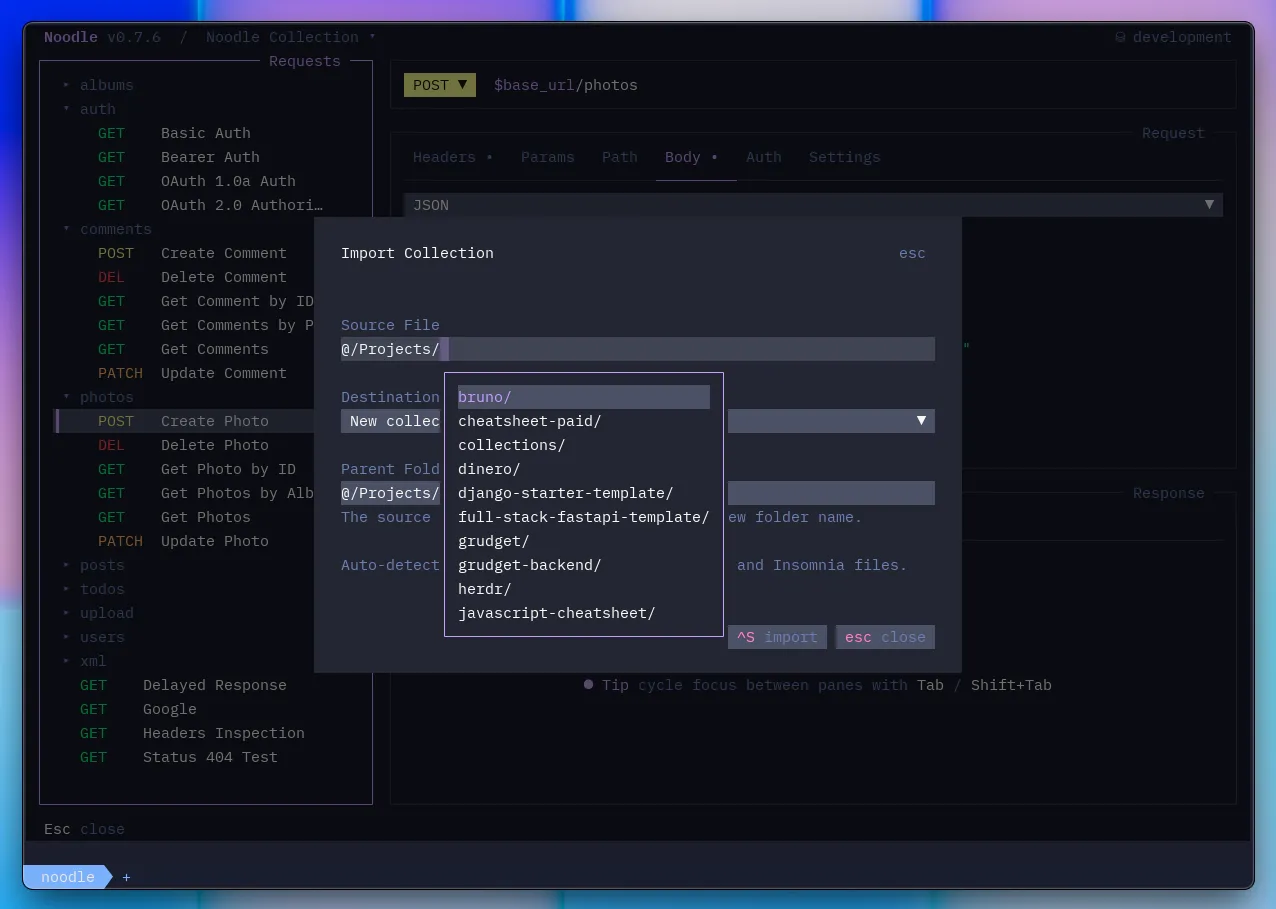Expand the posts folder
Screen dimensions: 1276x909
pyautogui.click(x=94, y=565)
